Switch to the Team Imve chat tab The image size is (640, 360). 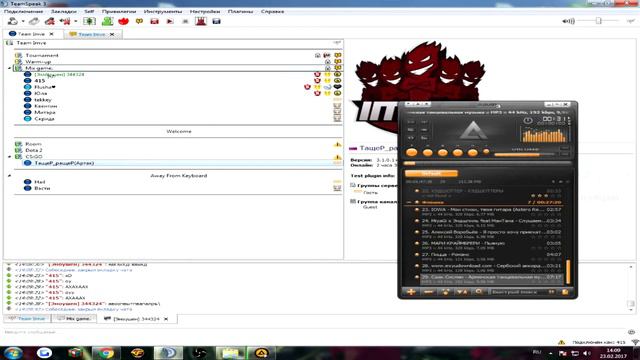27,318
